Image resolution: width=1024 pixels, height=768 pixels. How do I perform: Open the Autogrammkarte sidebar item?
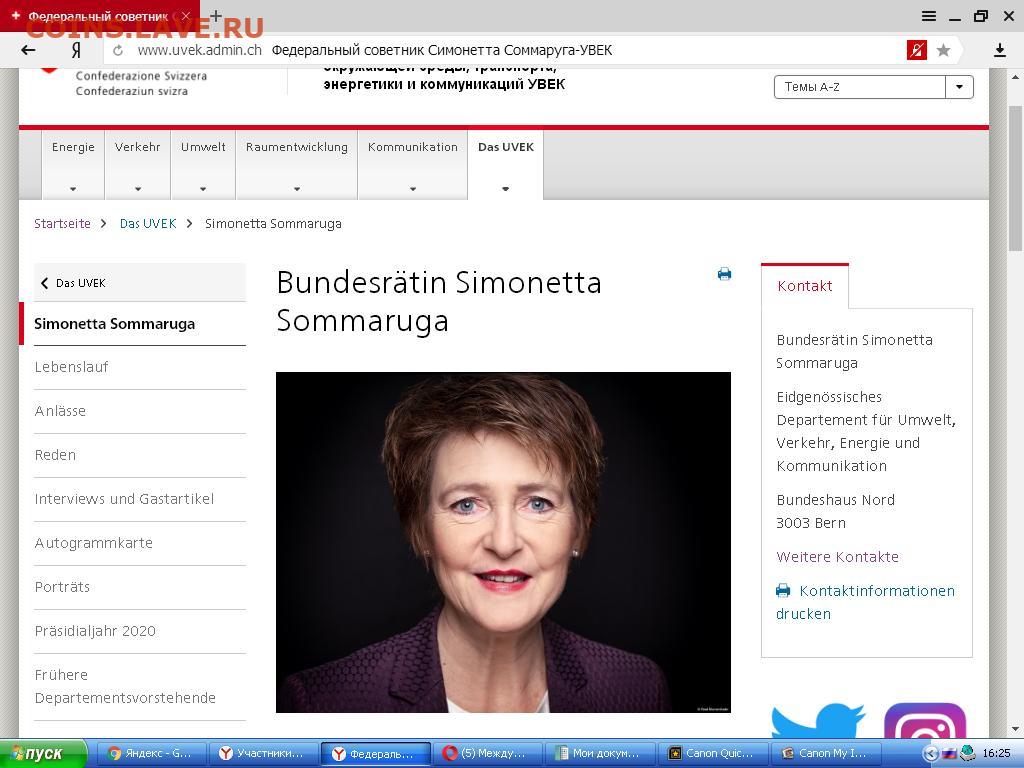pyautogui.click(x=140, y=543)
